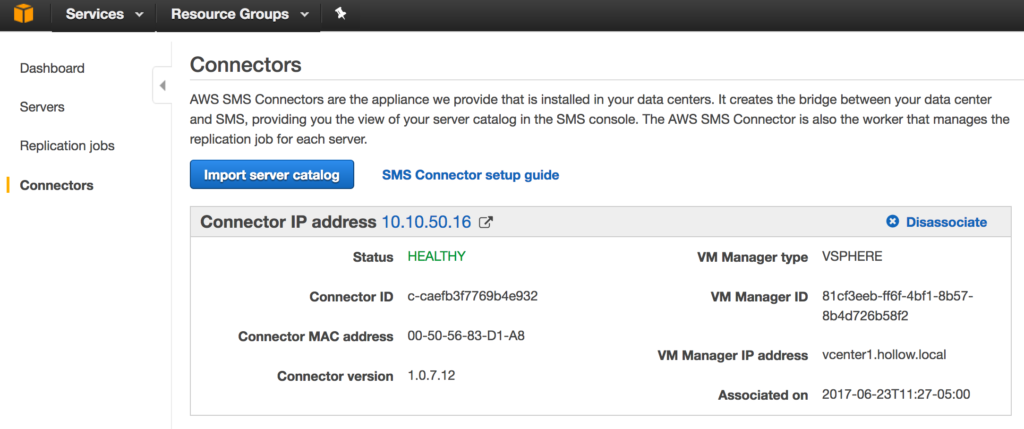The width and height of the screenshot is (1024, 429).
Task: Collapse the left navigation sidebar arrow
Action: 162,86
